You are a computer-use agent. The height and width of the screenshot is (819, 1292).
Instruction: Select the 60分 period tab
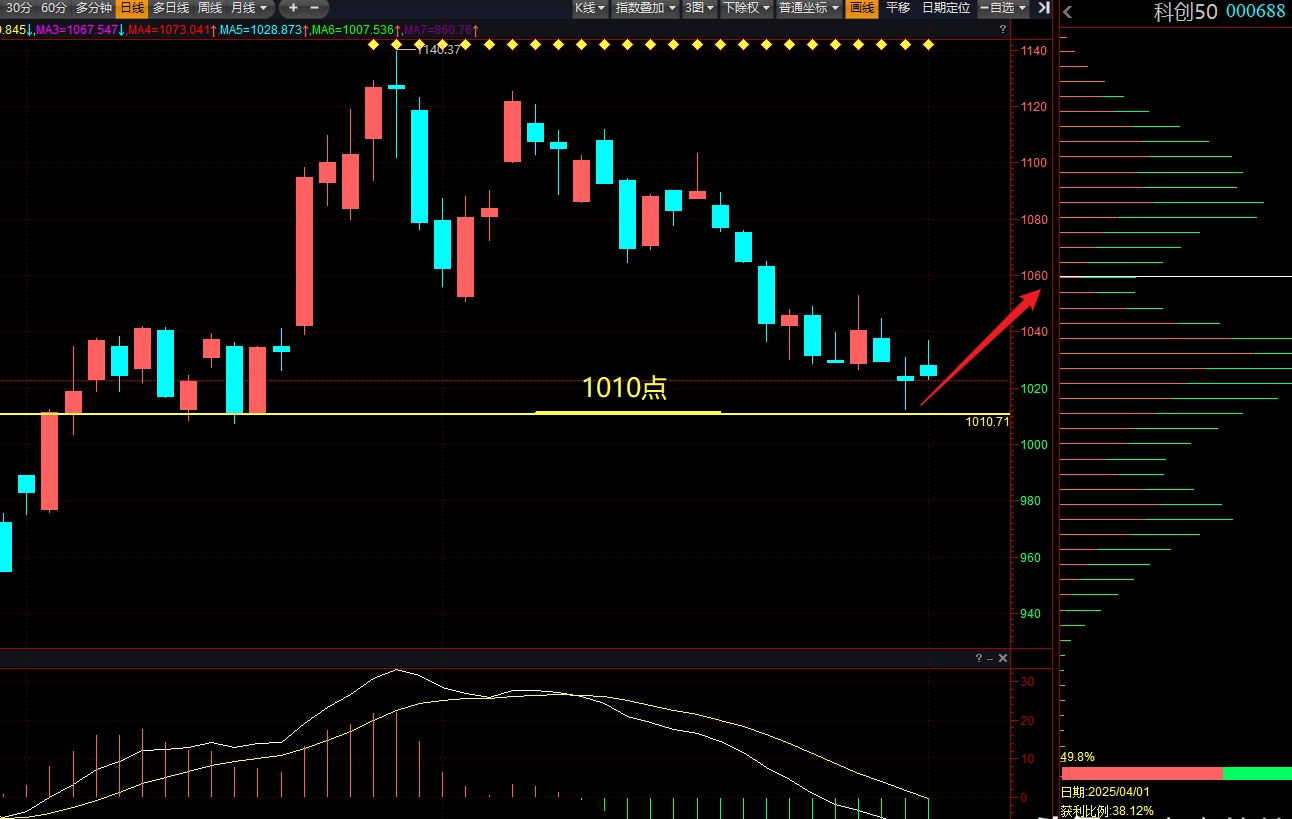(x=54, y=8)
